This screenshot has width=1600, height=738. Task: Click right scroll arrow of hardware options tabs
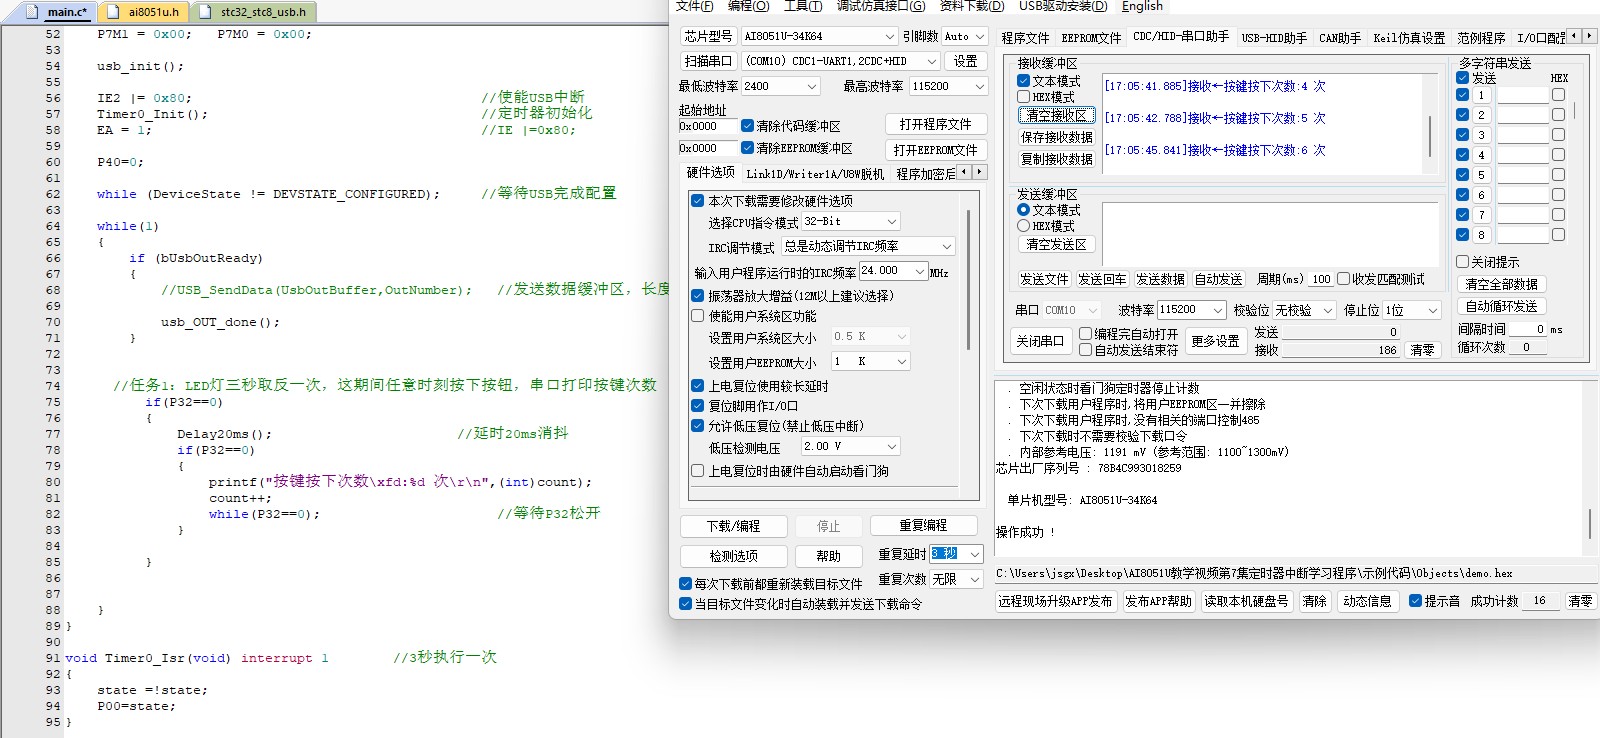click(x=980, y=172)
